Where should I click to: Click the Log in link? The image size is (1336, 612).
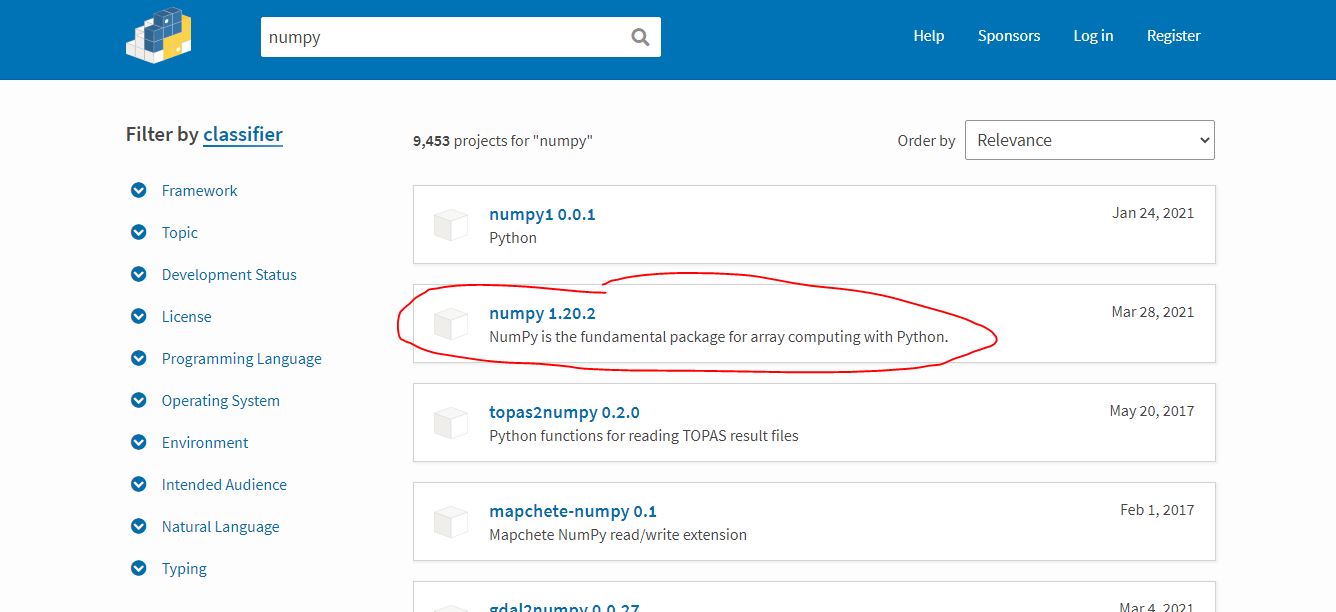pyautogui.click(x=1092, y=36)
